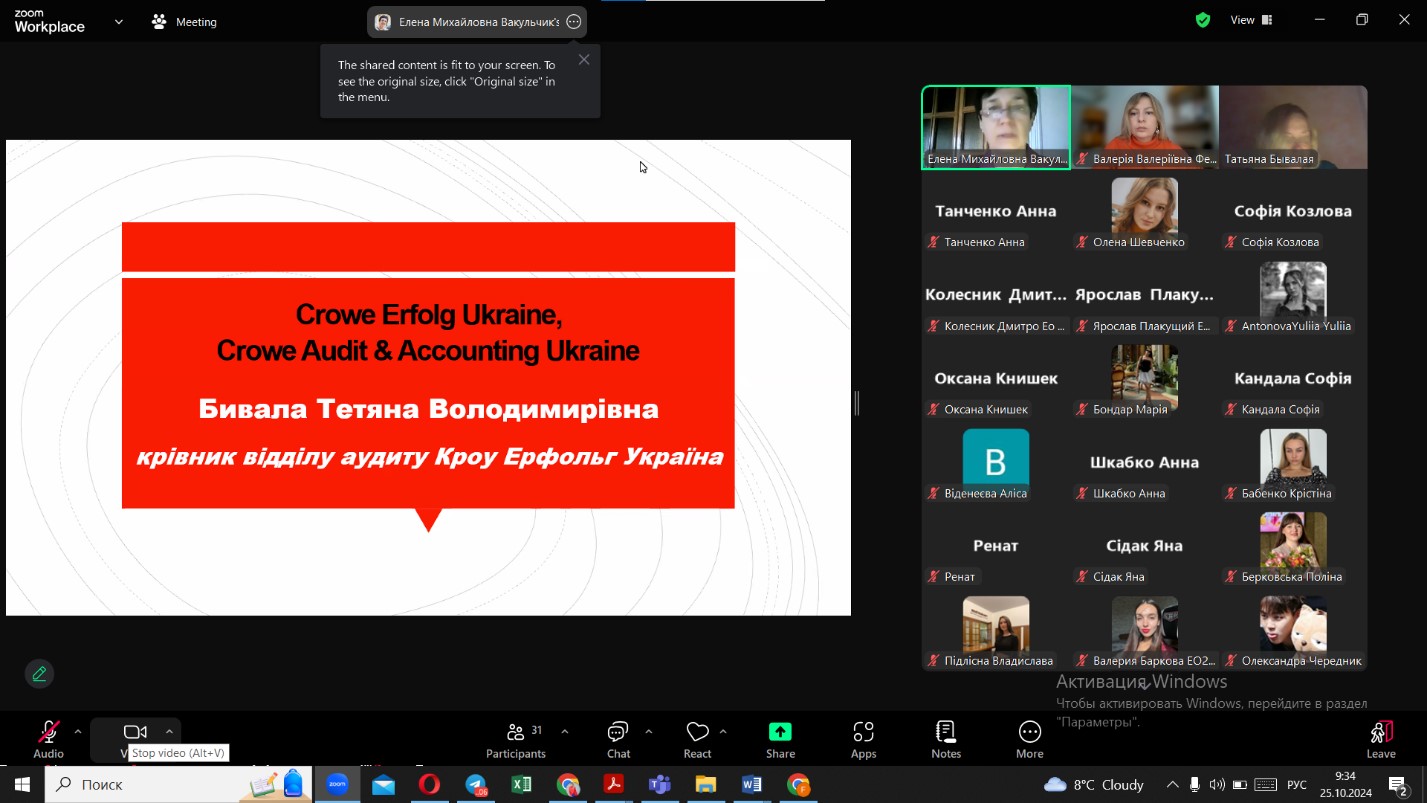
Task: Click Ренат name tile
Action: pos(996,546)
